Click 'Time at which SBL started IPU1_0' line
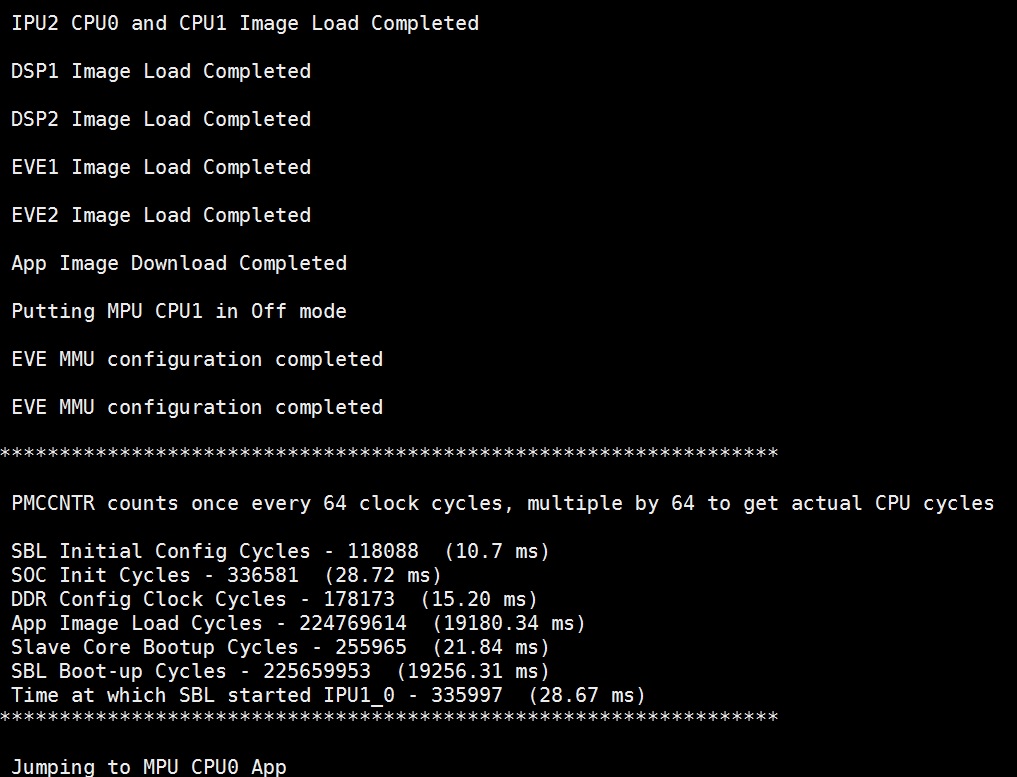 coord(328,695)
